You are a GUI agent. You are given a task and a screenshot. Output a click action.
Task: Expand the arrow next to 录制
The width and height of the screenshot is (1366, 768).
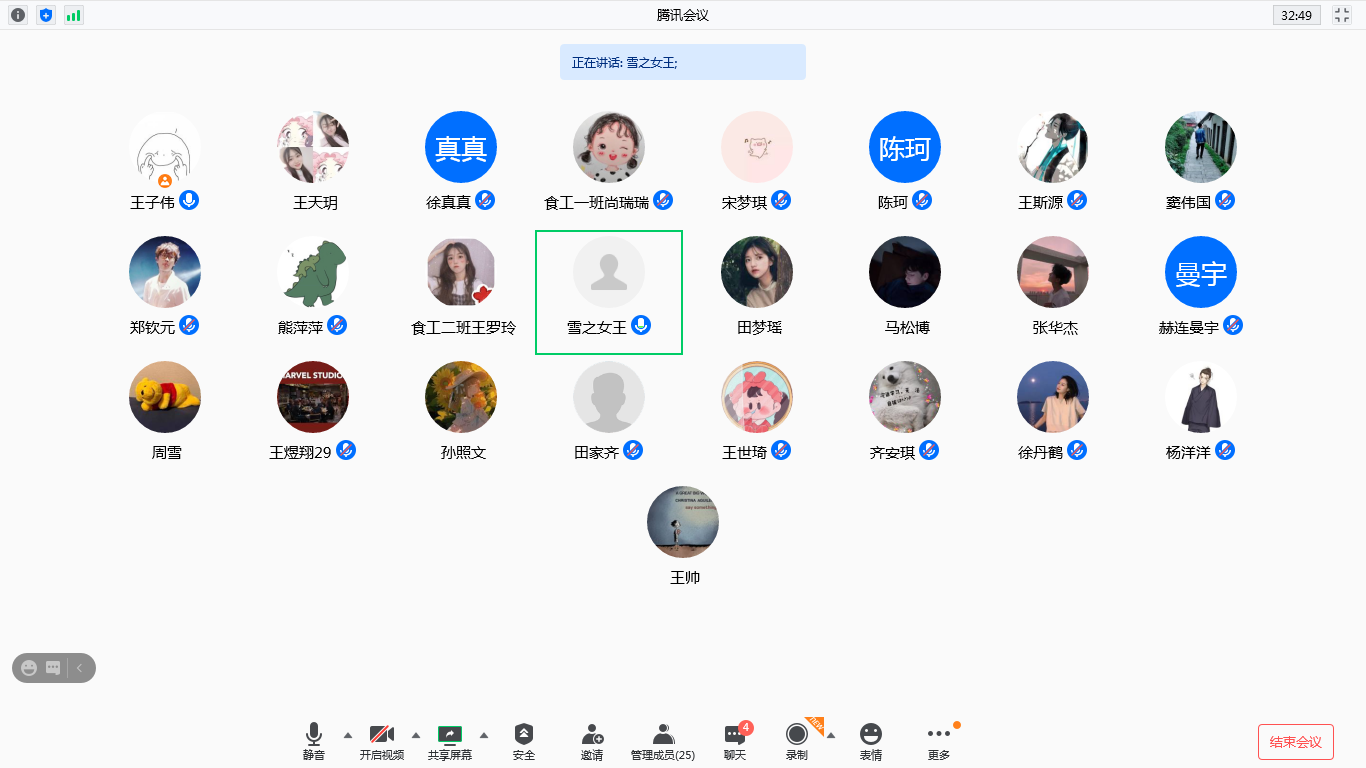pyautogui.click(x=831, y=735)
